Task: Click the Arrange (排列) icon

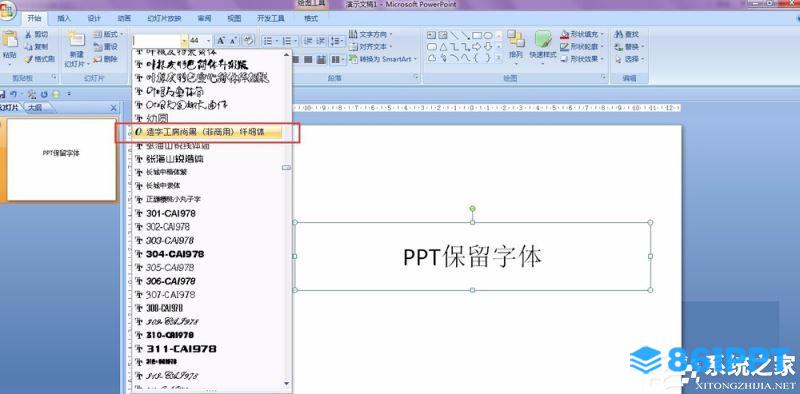Action: tap(516, 40)
